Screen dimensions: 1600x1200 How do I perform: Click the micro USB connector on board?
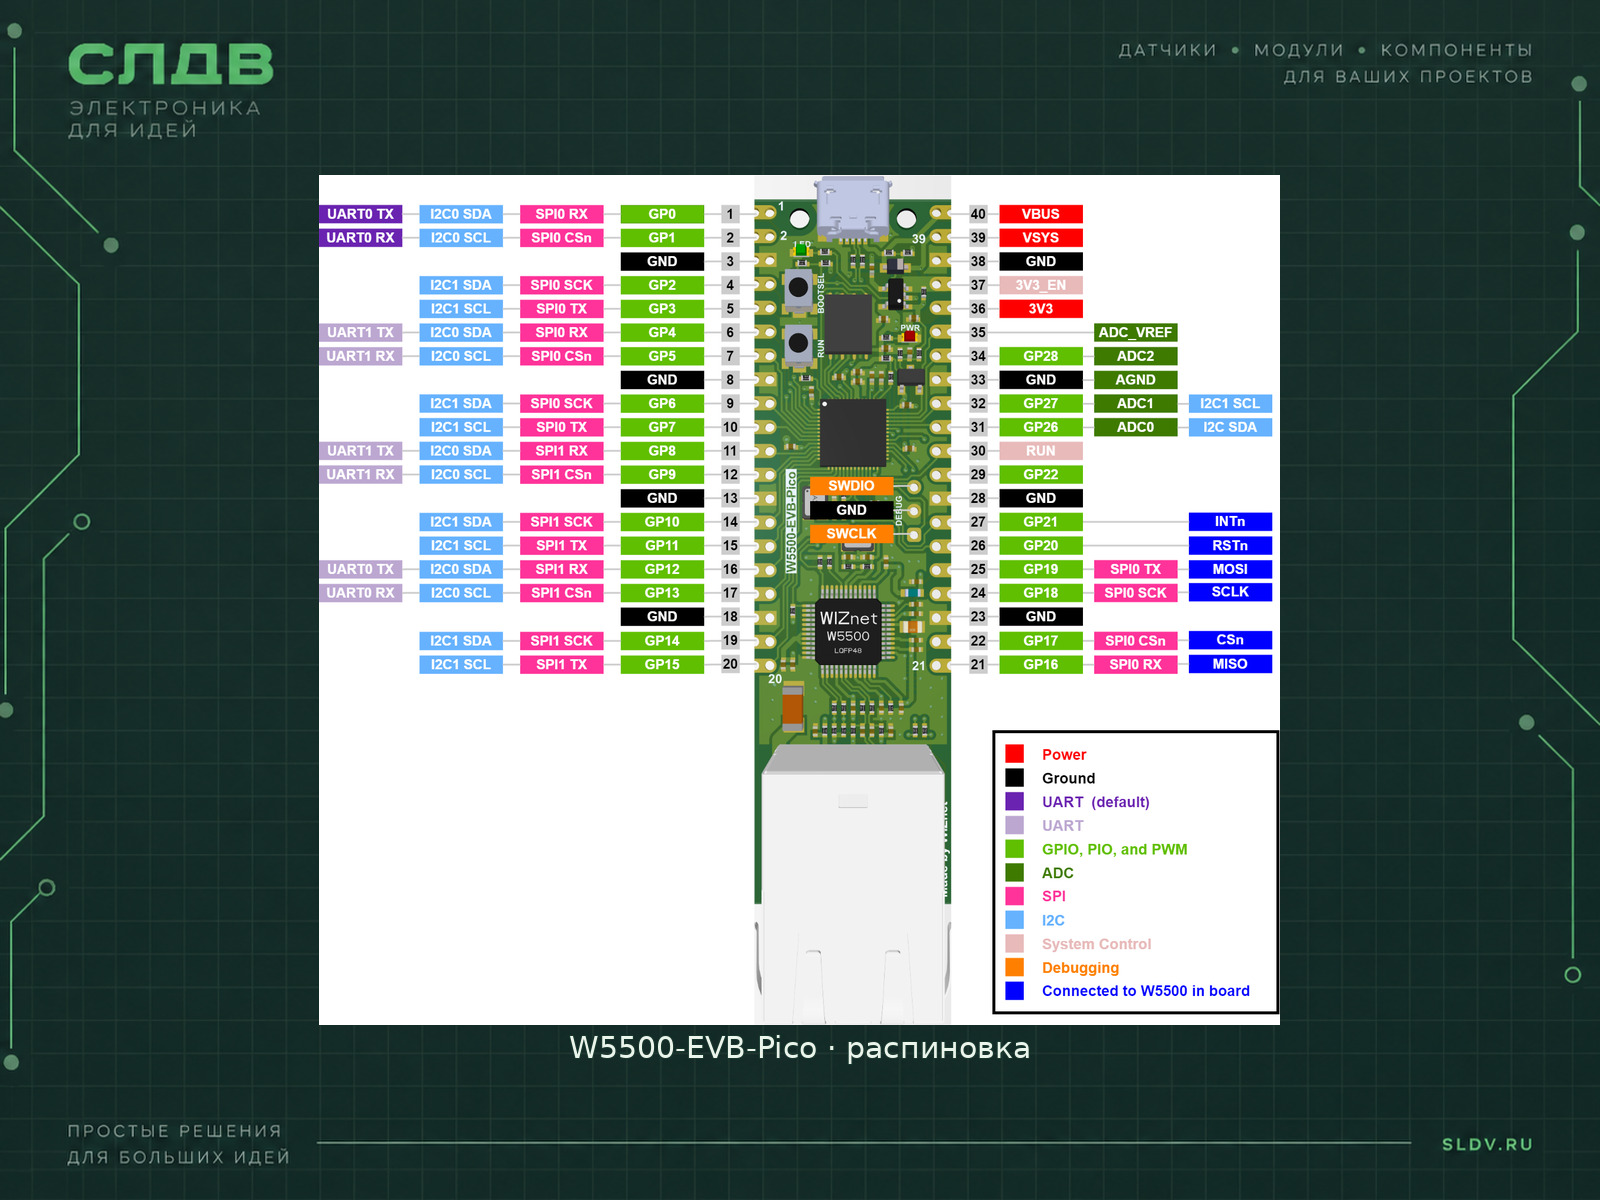point(852,208)
